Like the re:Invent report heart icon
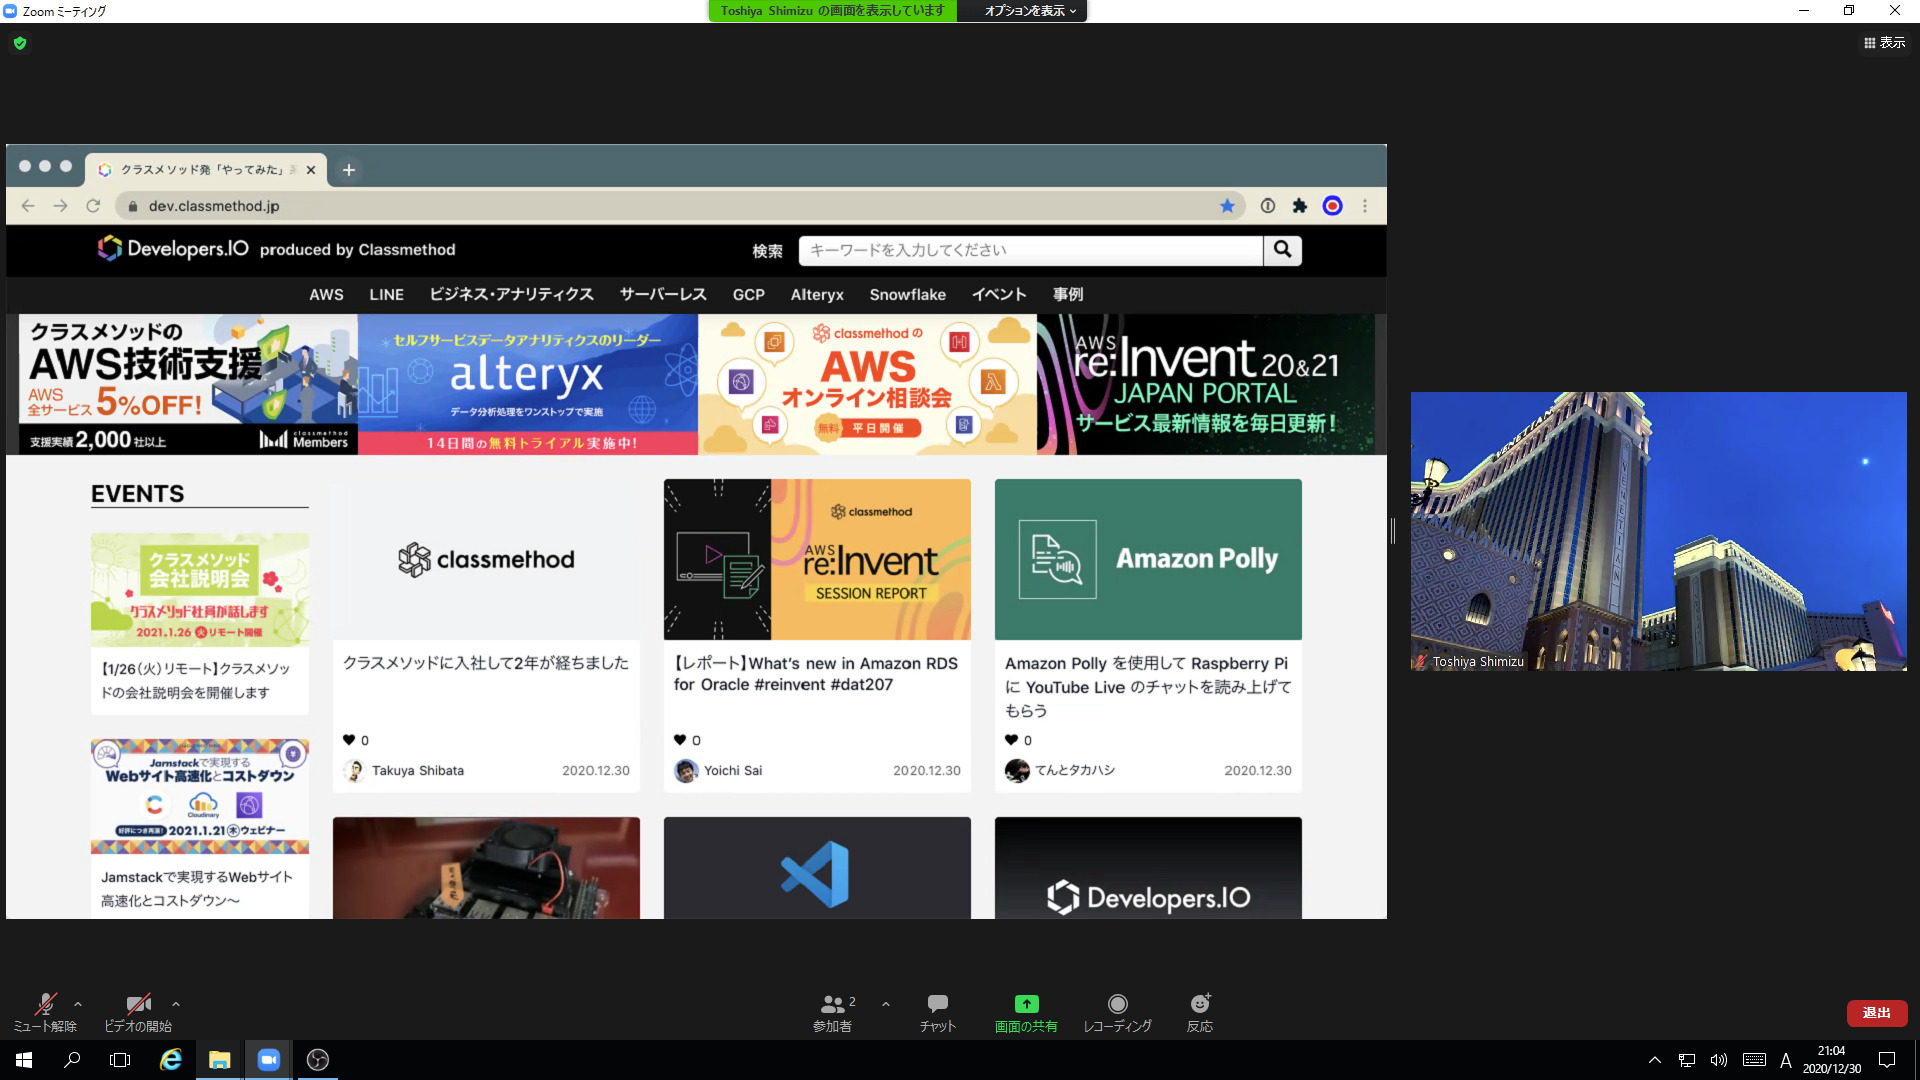The image size is (1920, 1080). click(x=680, y=740)
